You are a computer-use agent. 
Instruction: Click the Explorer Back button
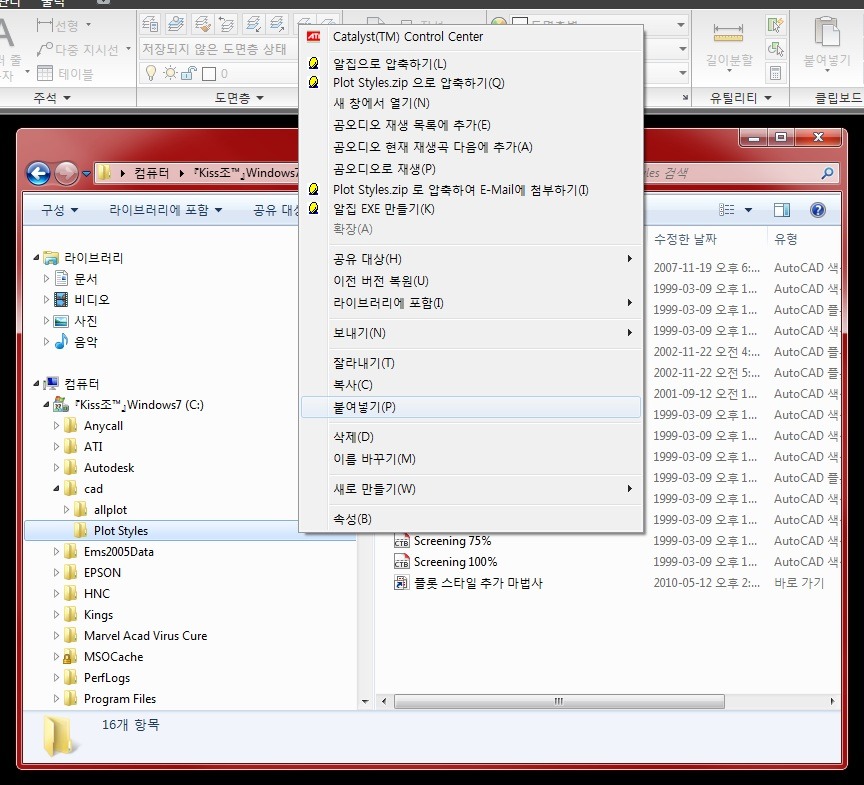[x=39, y=174]
